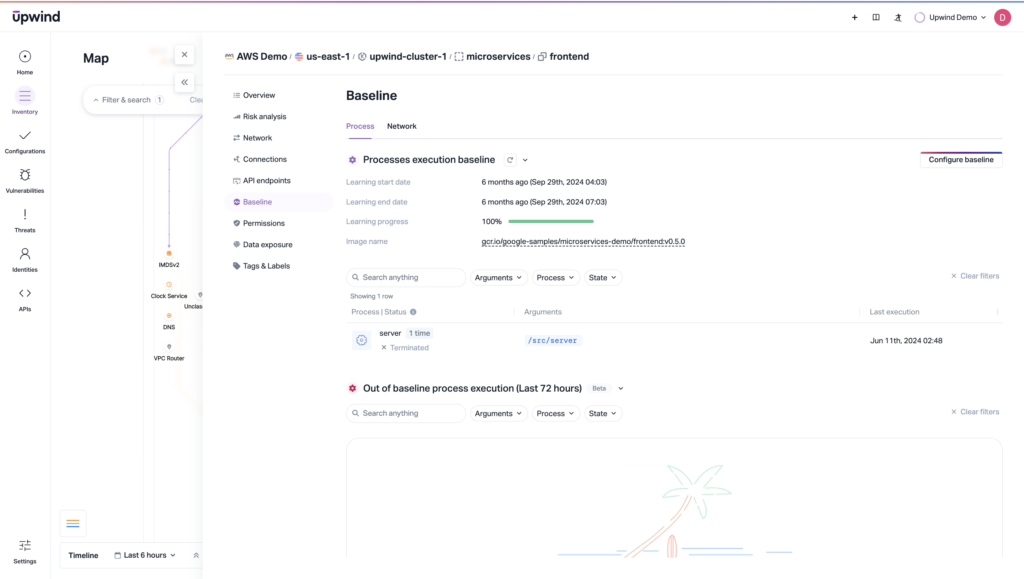Open the documentation book icon in the top bar
This screenshot has height=579, width=1024.
875,17
